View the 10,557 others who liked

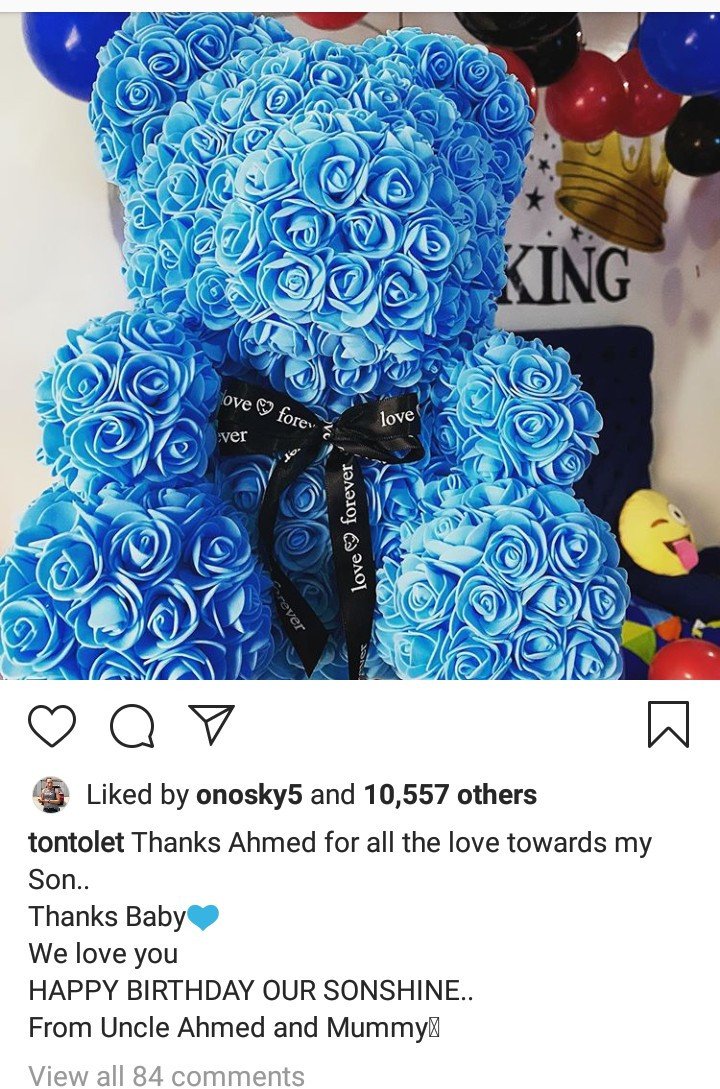click(450, 795)
